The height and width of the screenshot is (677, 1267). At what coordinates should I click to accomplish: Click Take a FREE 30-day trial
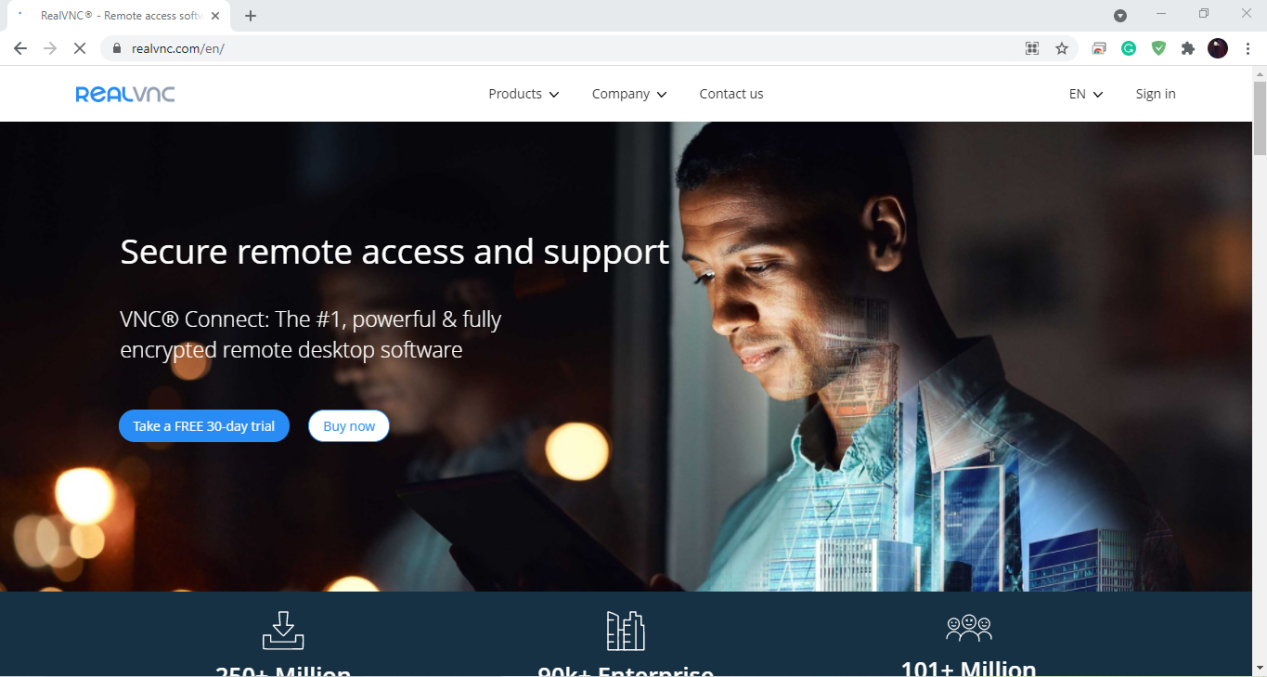[x=204, y=426]
